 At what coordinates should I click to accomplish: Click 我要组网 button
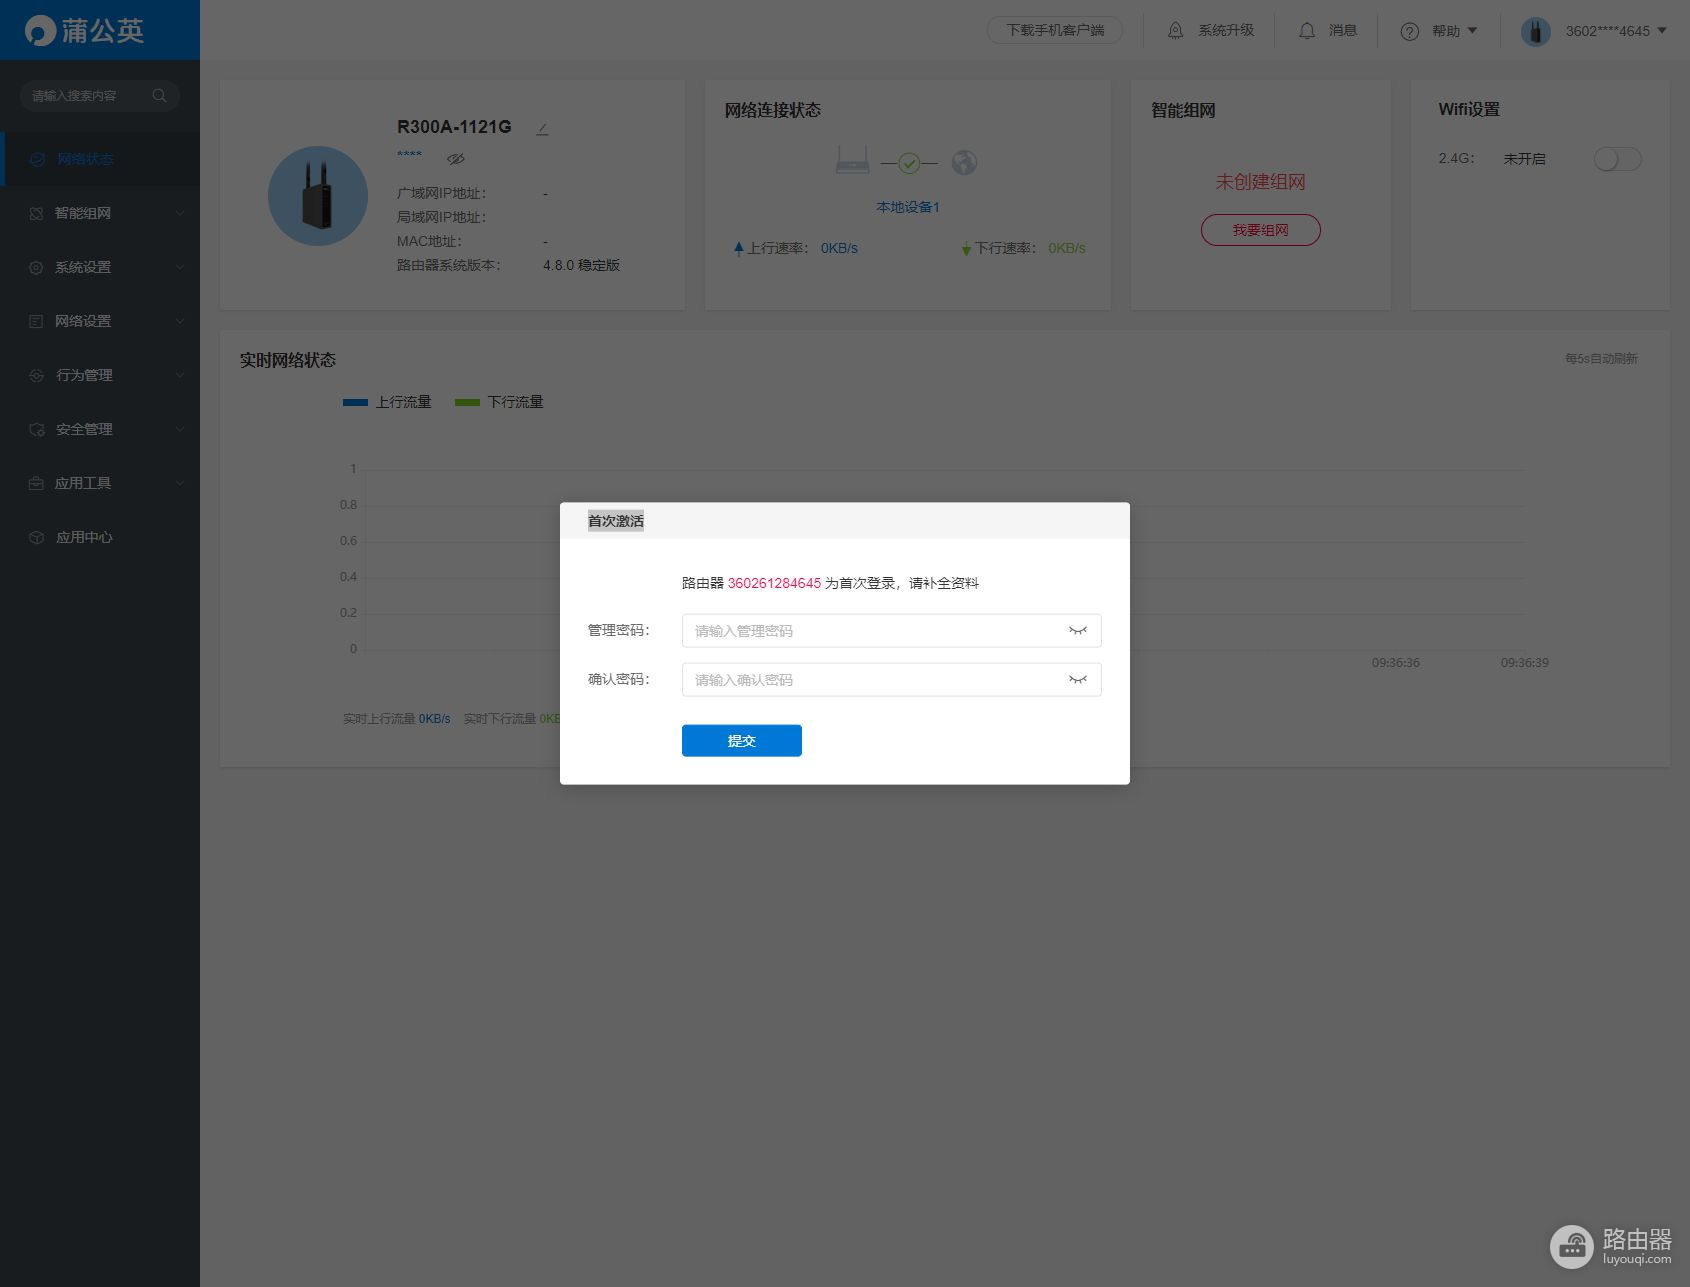click(x=1260, y=230)
